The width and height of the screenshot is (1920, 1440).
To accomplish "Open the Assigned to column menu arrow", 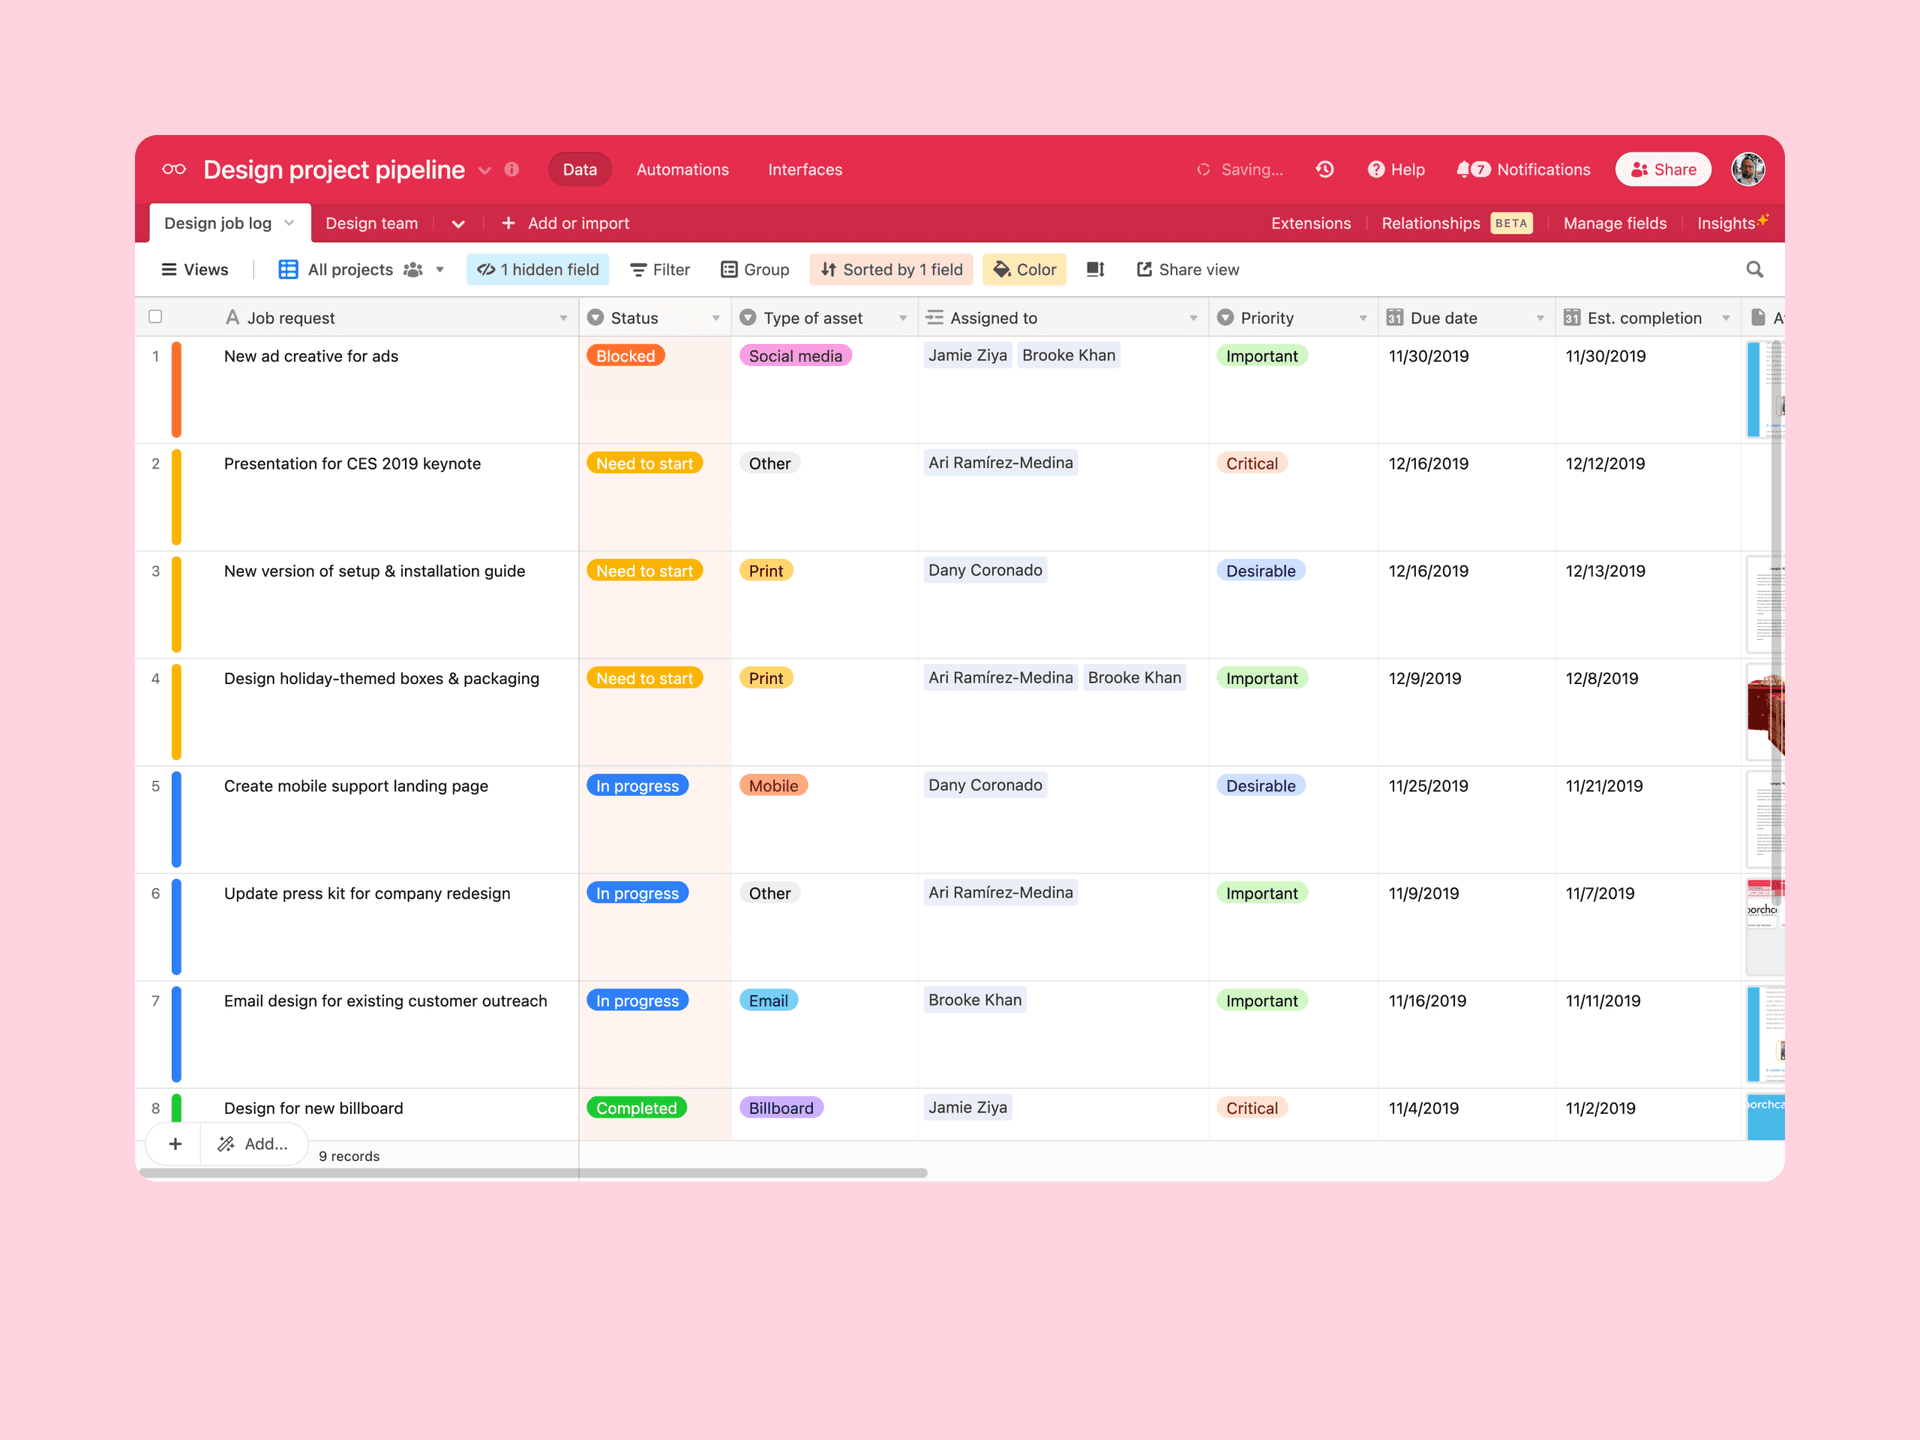I will point(1193,318).
